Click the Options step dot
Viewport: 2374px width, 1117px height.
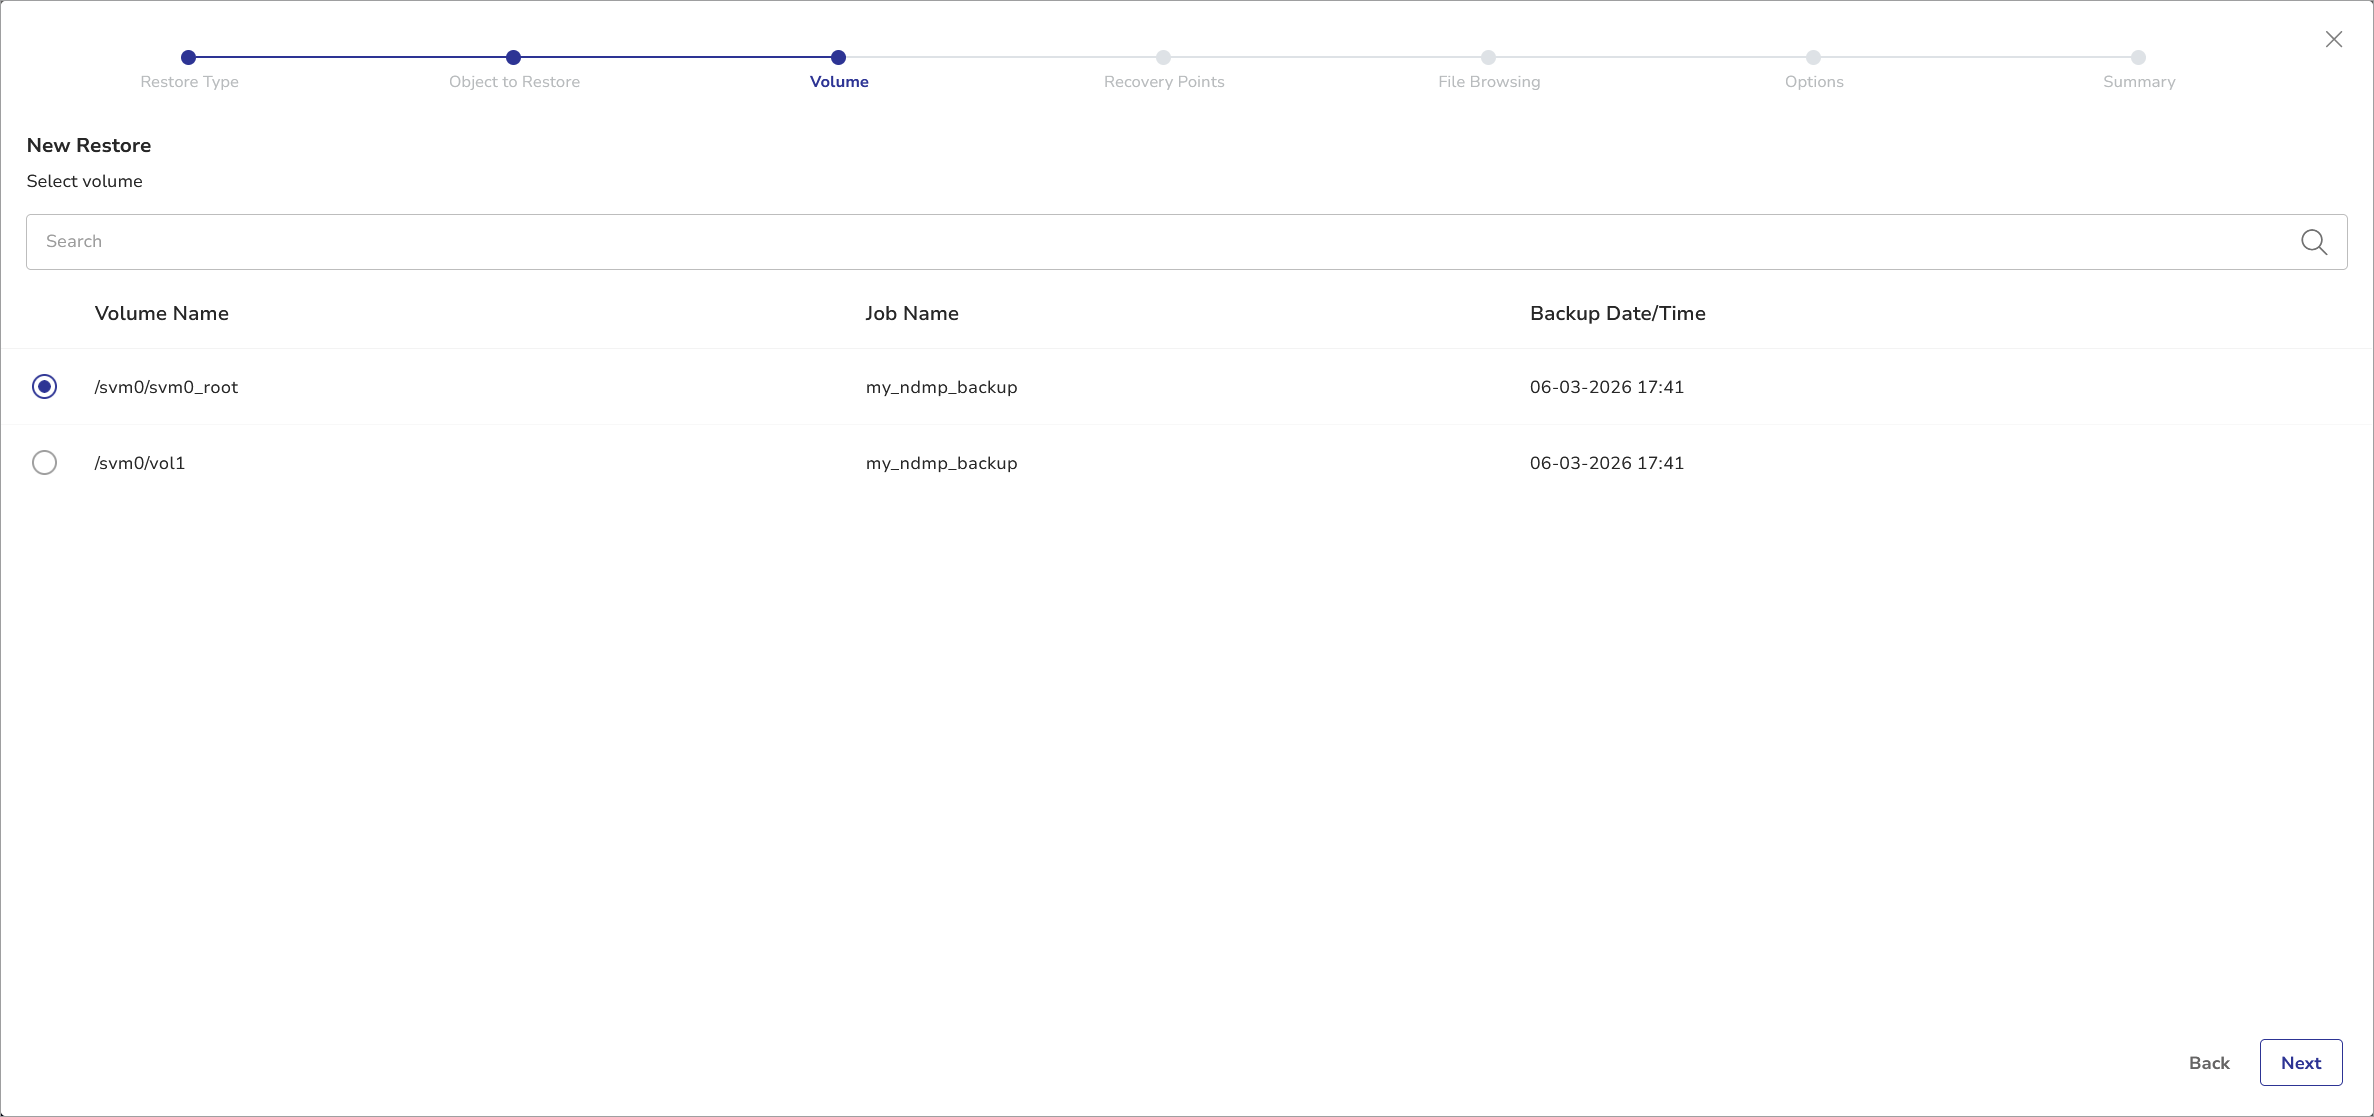(1813, 58)
